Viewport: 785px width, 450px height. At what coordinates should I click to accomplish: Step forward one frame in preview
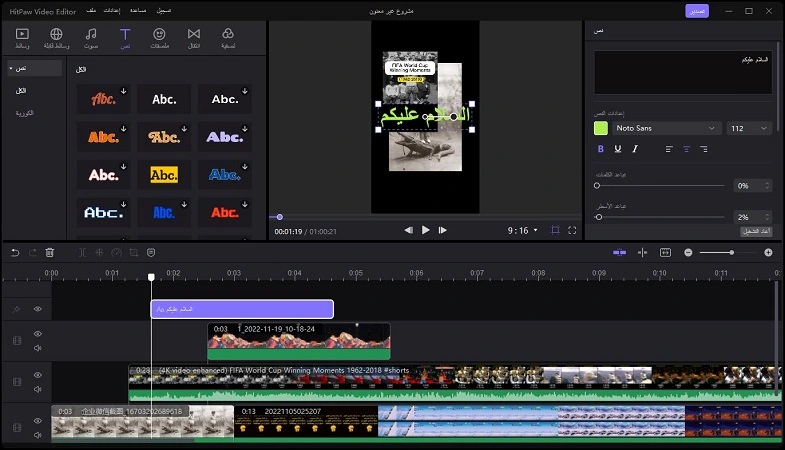coord(443,230)
